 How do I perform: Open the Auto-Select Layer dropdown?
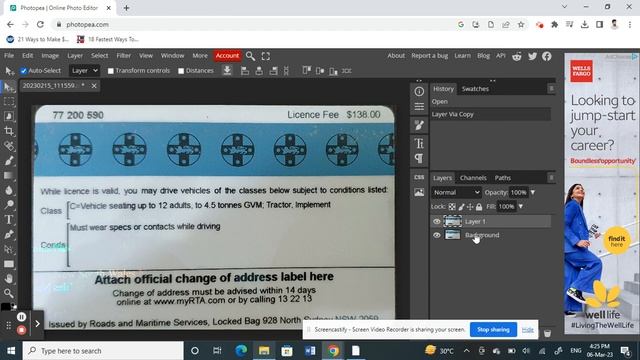pos(84,71)
